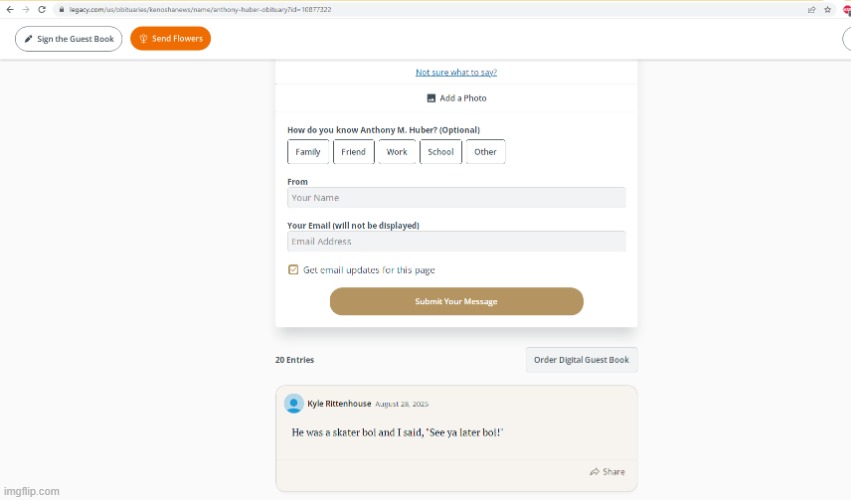Toggle Get email updates checkbox

293,270
